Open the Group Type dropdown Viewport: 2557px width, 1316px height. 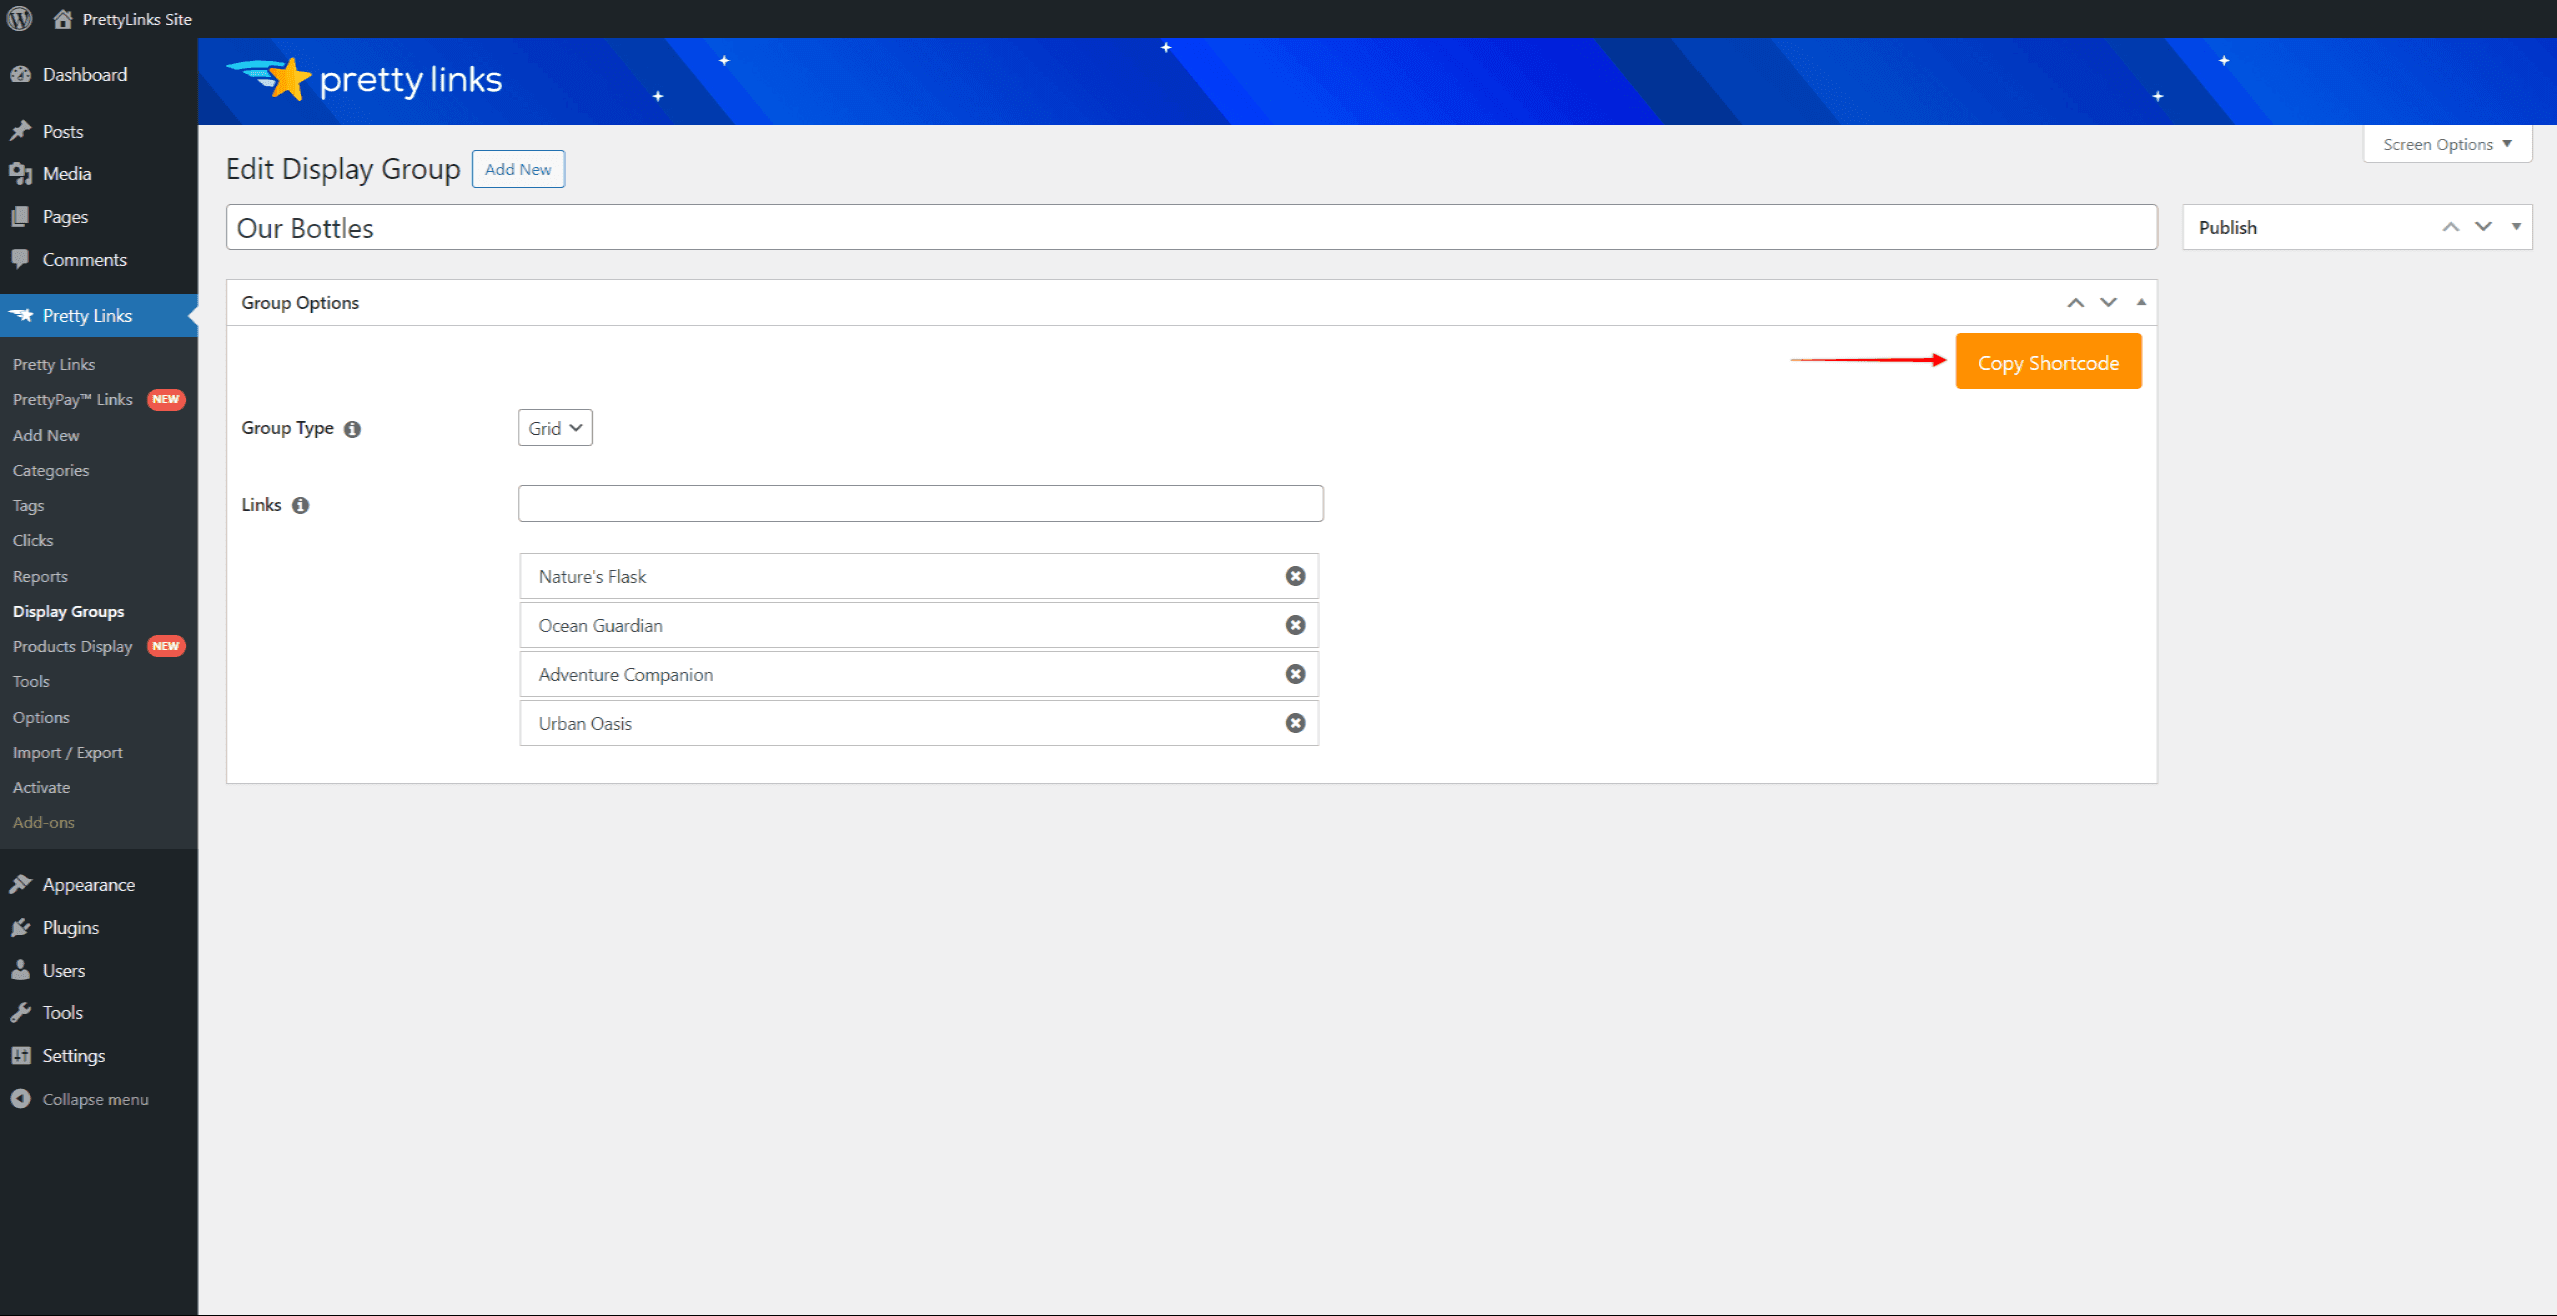(555, 428)
